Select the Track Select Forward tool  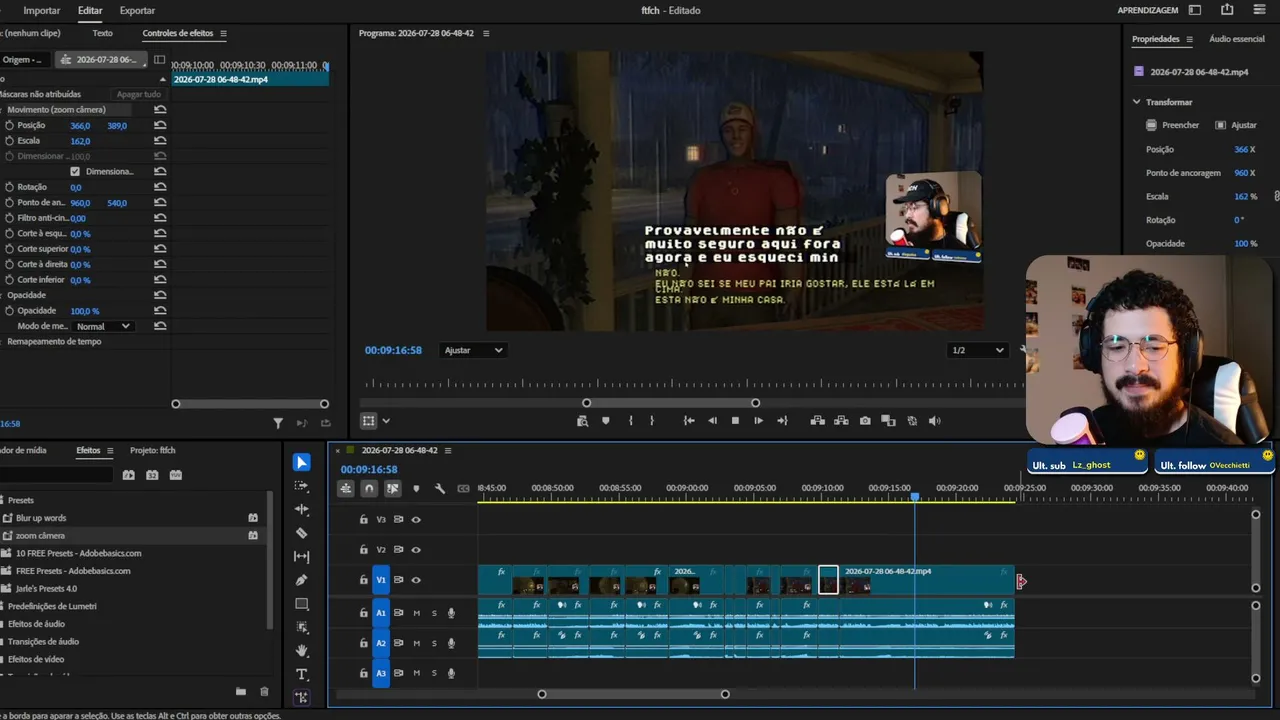pyautogui.click(x=301, y=486)
